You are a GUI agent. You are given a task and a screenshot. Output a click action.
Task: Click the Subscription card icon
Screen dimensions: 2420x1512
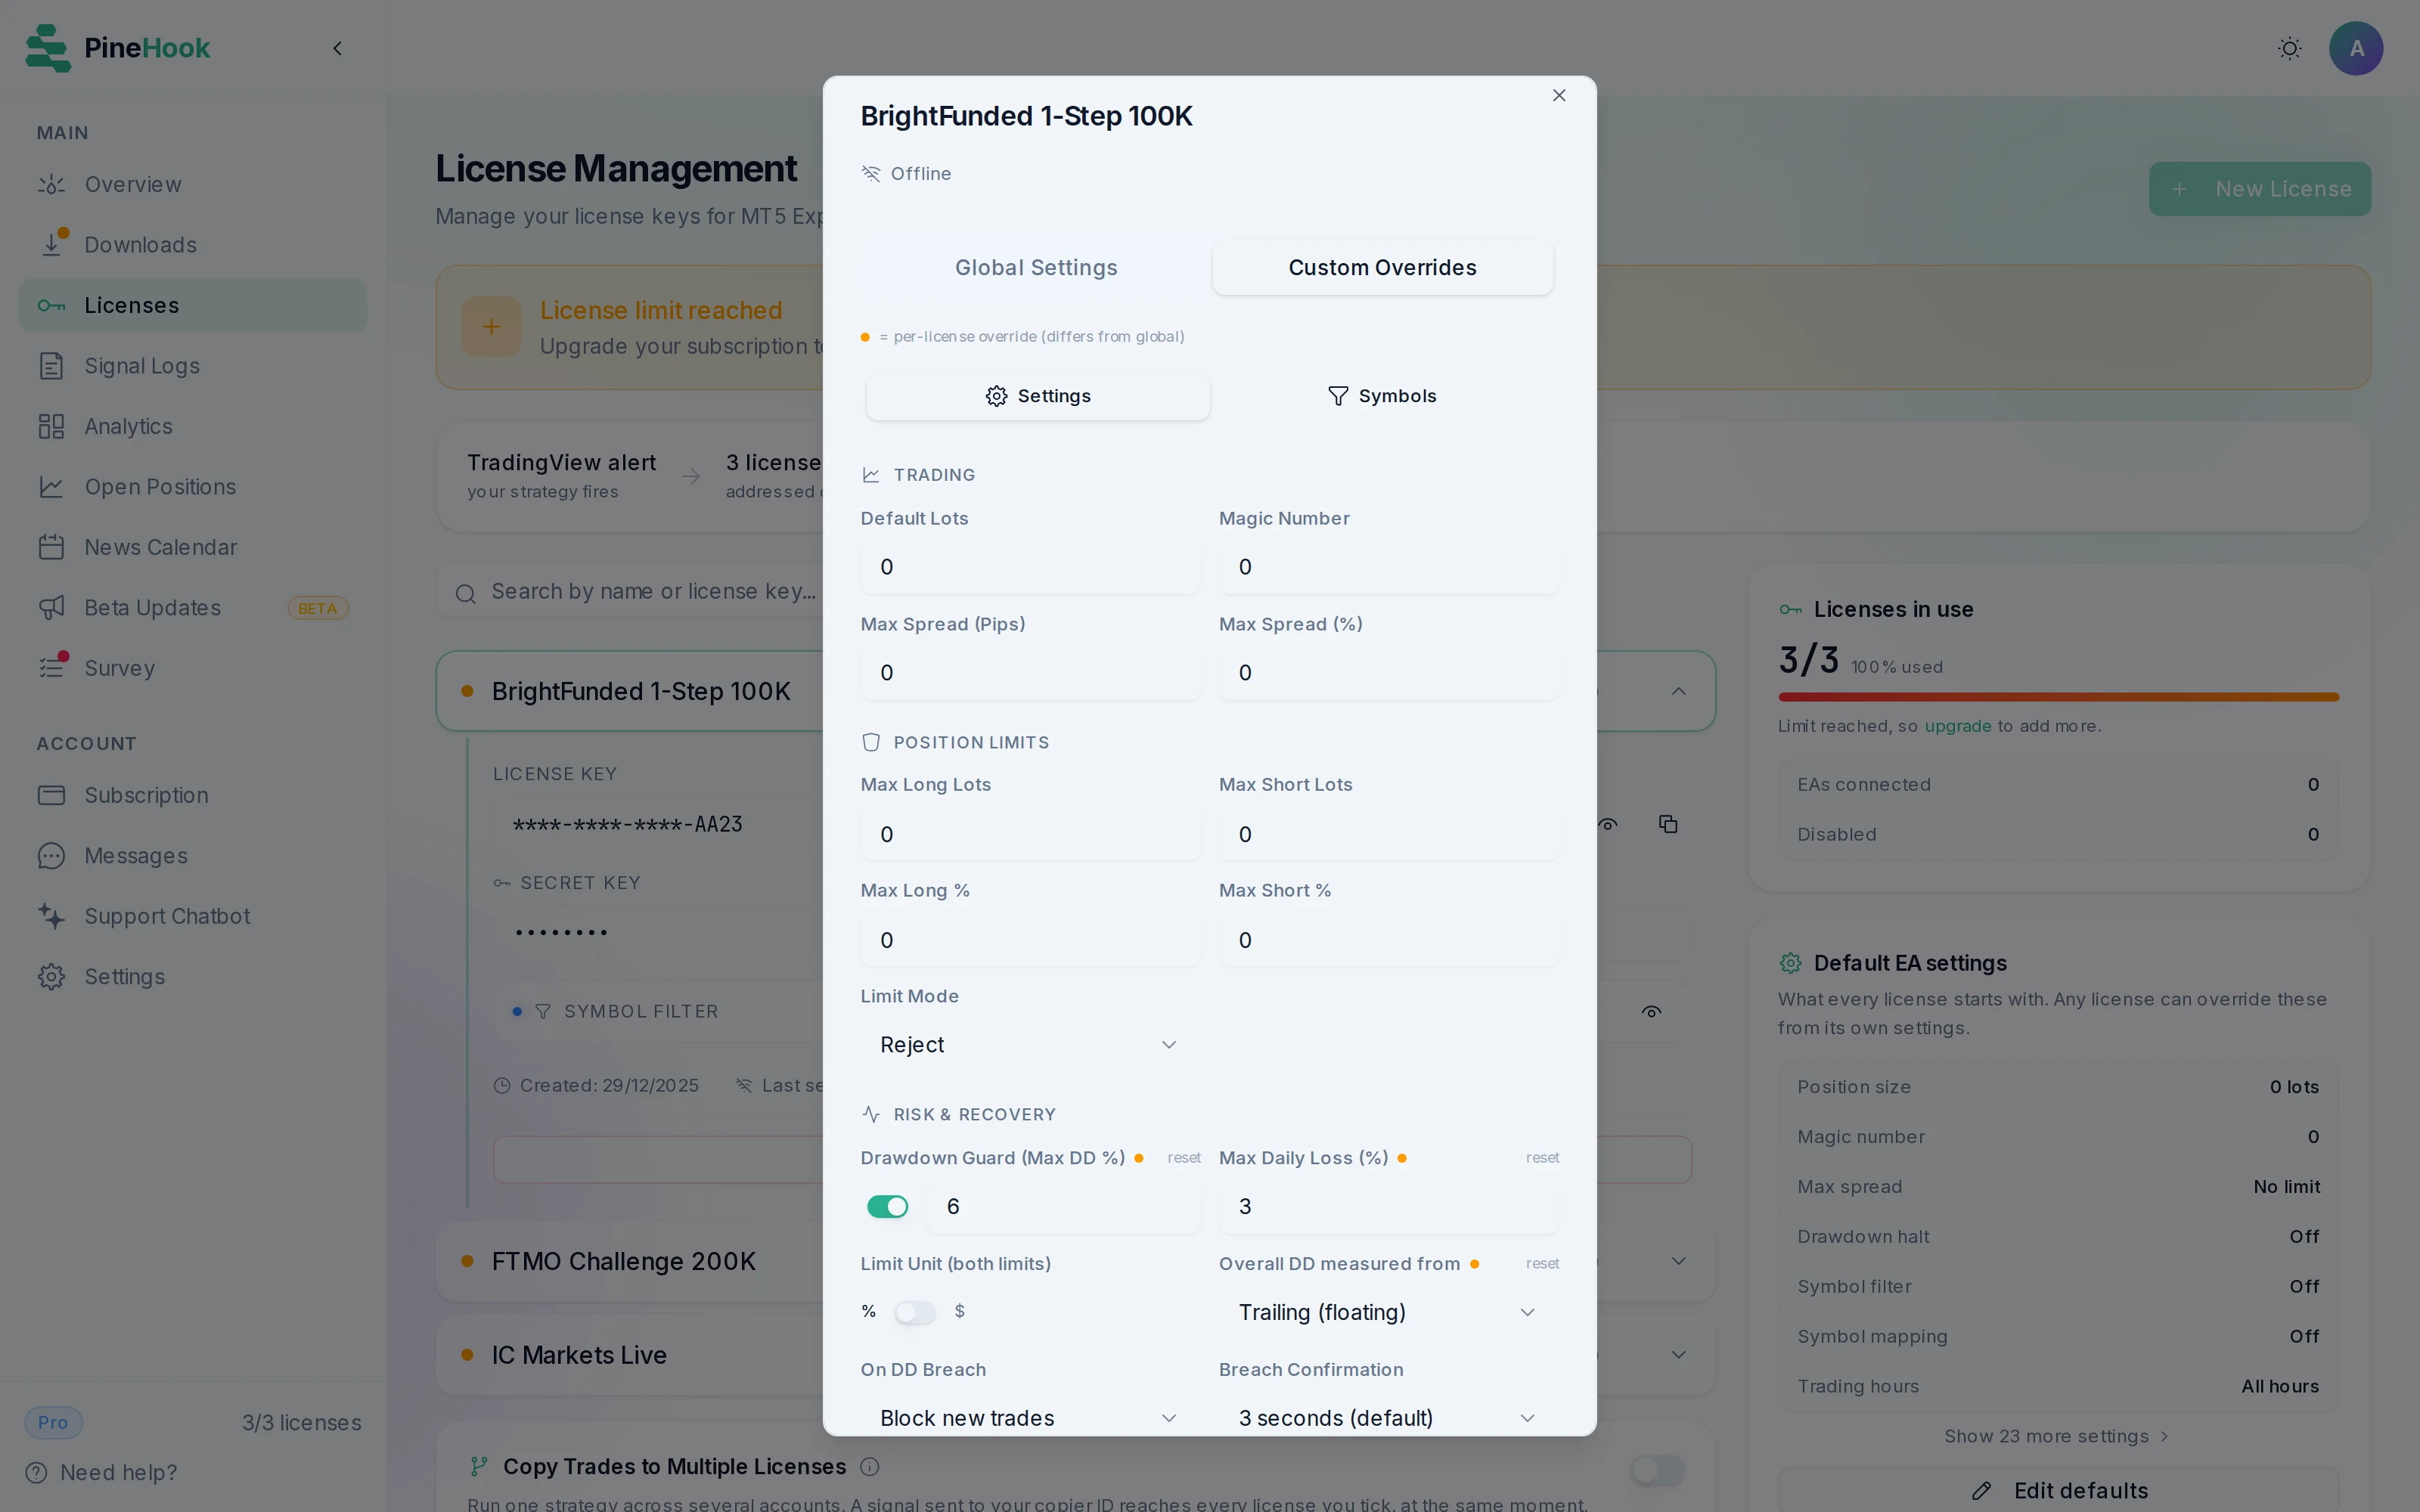(51, 795)
